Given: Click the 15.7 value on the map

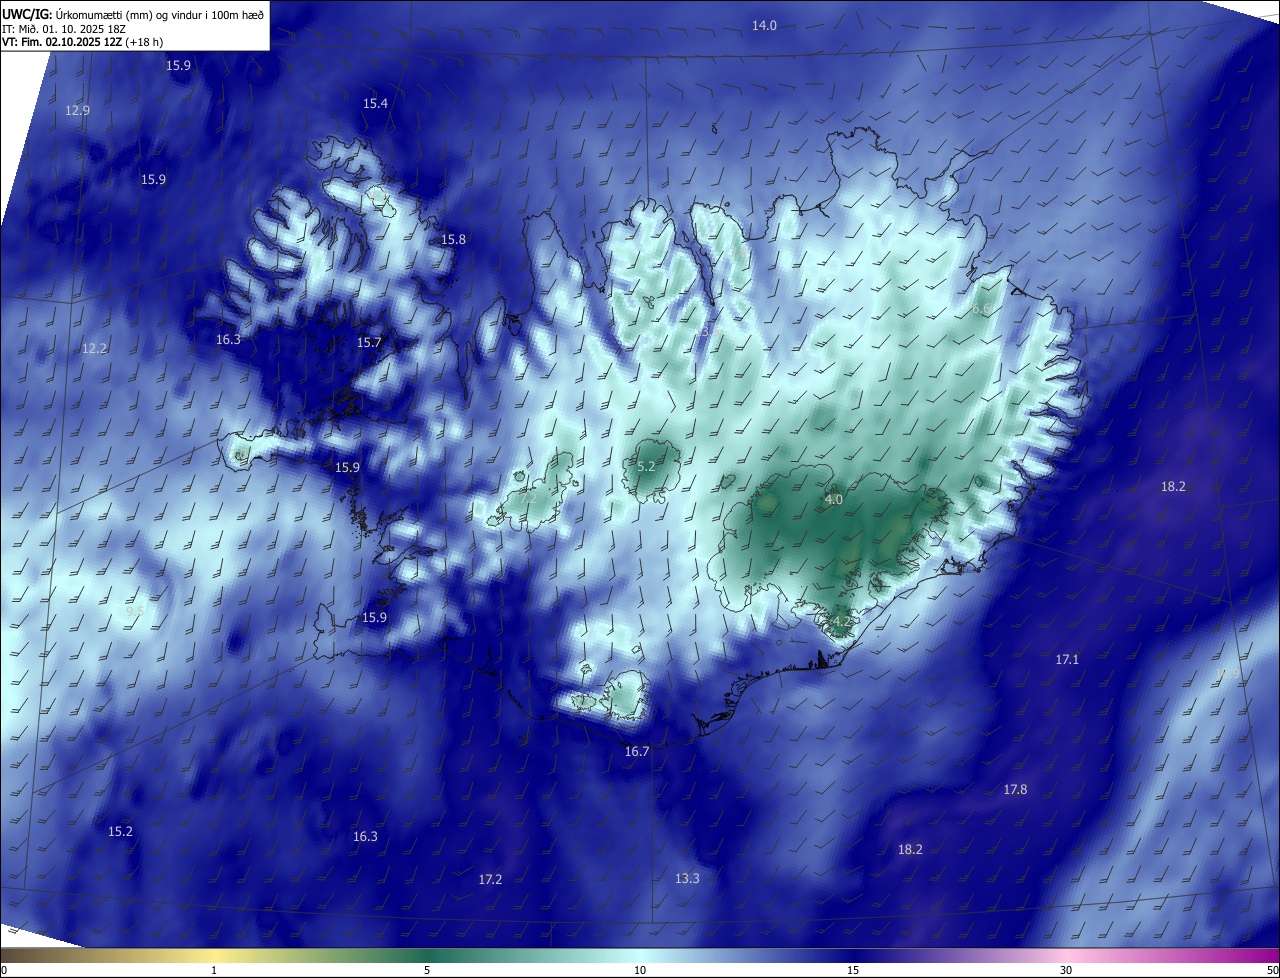Looking at the screenshot, I should point(369,342).
